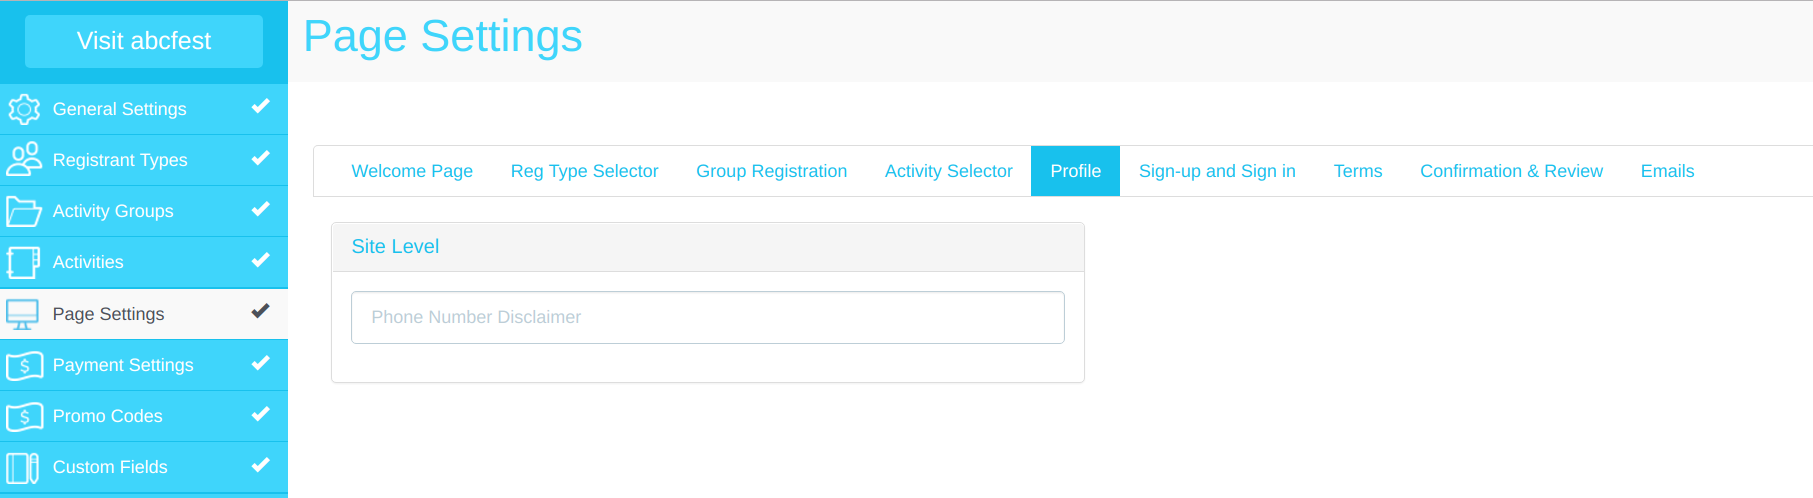Click the Custom Fields book icon
The width and height of the screenshot is (1813, 498).
tap(24, 467)
